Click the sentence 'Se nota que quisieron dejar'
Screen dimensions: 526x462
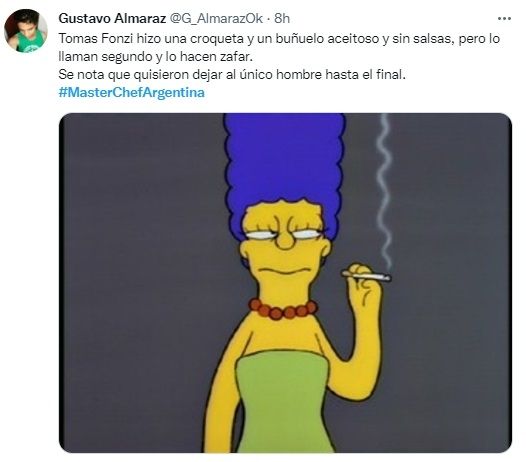(x=232, y=74)
